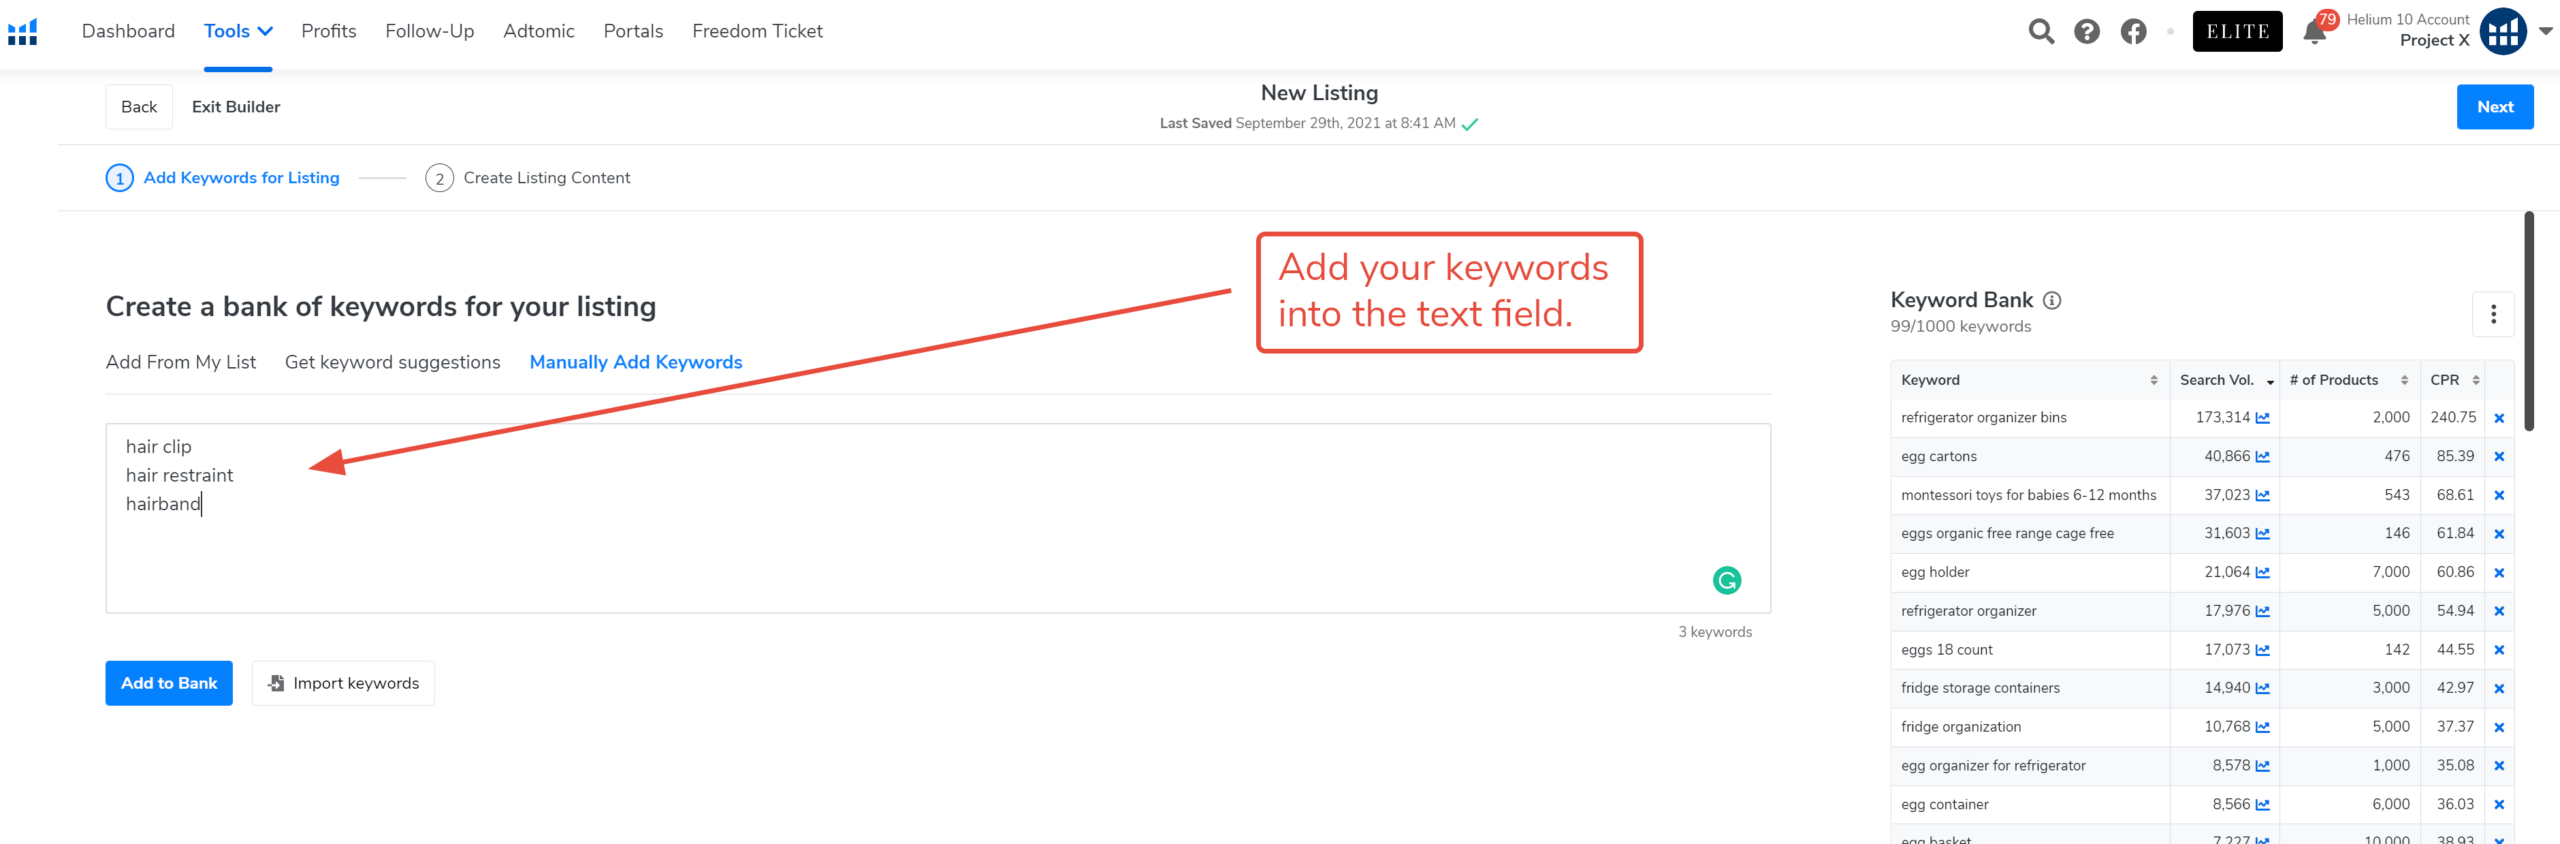Show search volume chart for egg cartons
This screenshot has width=2560, height=844.
click(2263, 457)
